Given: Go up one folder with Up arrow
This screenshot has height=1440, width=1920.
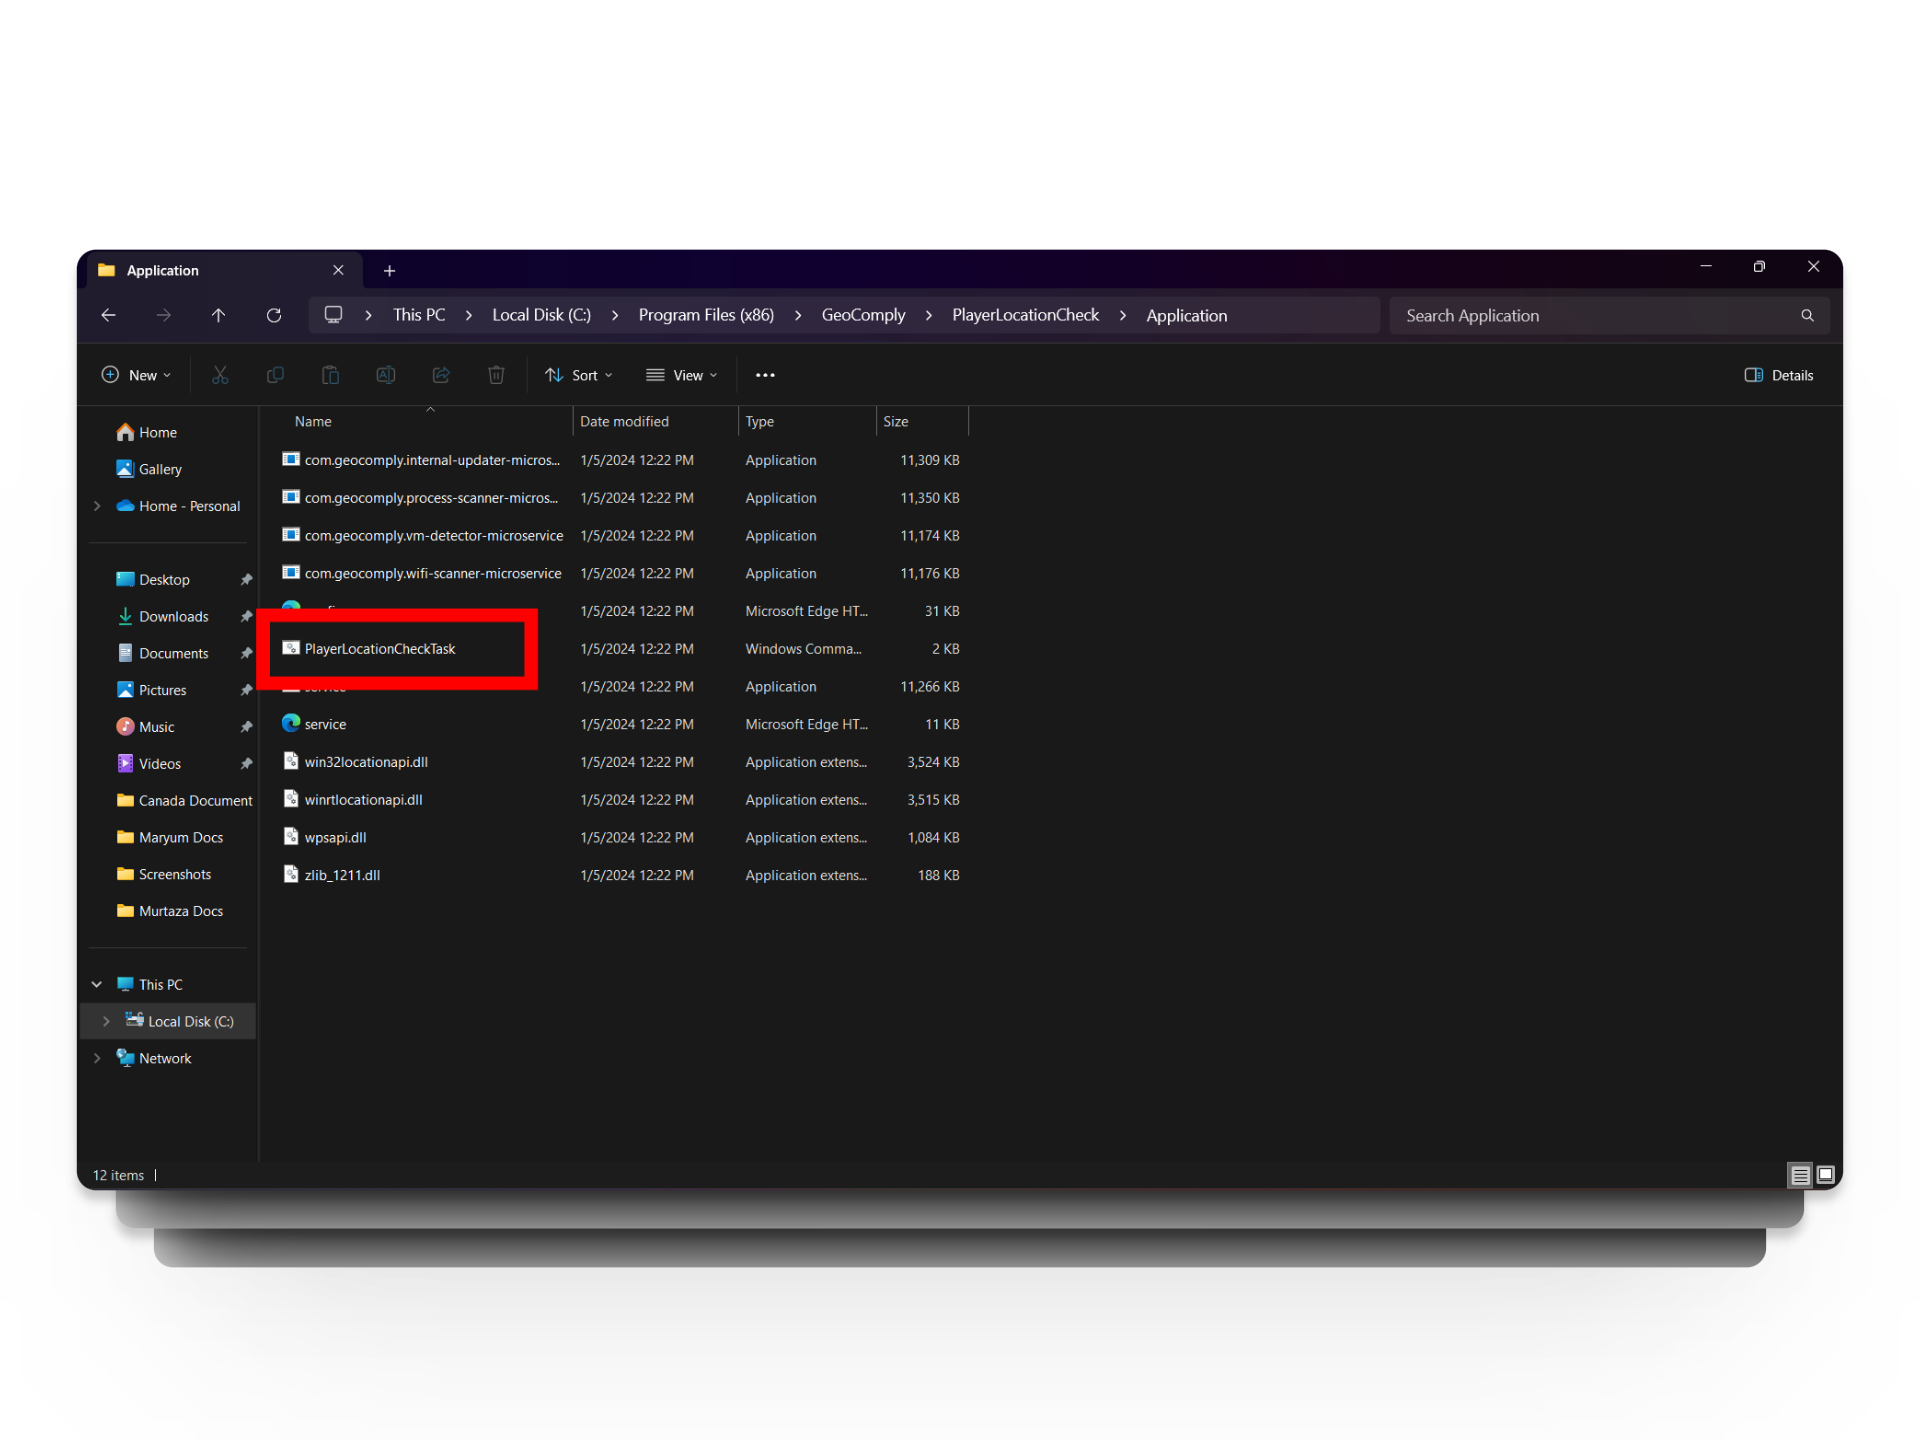Looking at the screenshot, I should click(218, 315).
